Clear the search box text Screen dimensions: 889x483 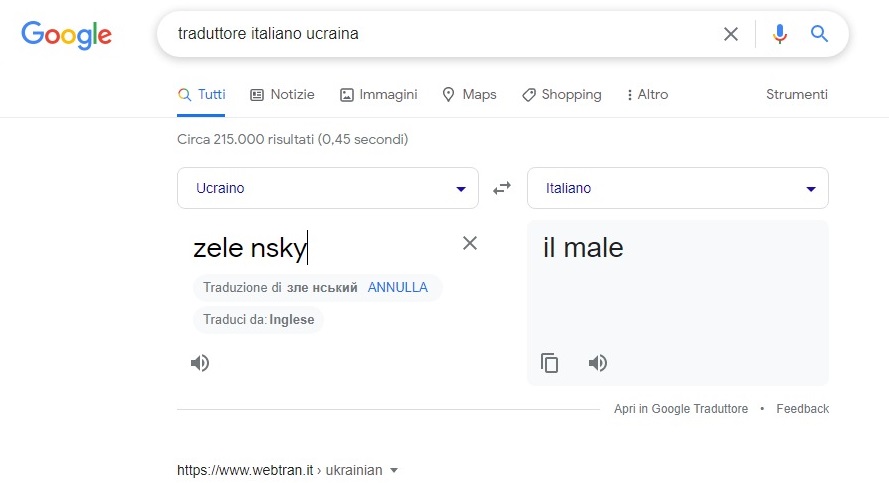tap(731, 34)
